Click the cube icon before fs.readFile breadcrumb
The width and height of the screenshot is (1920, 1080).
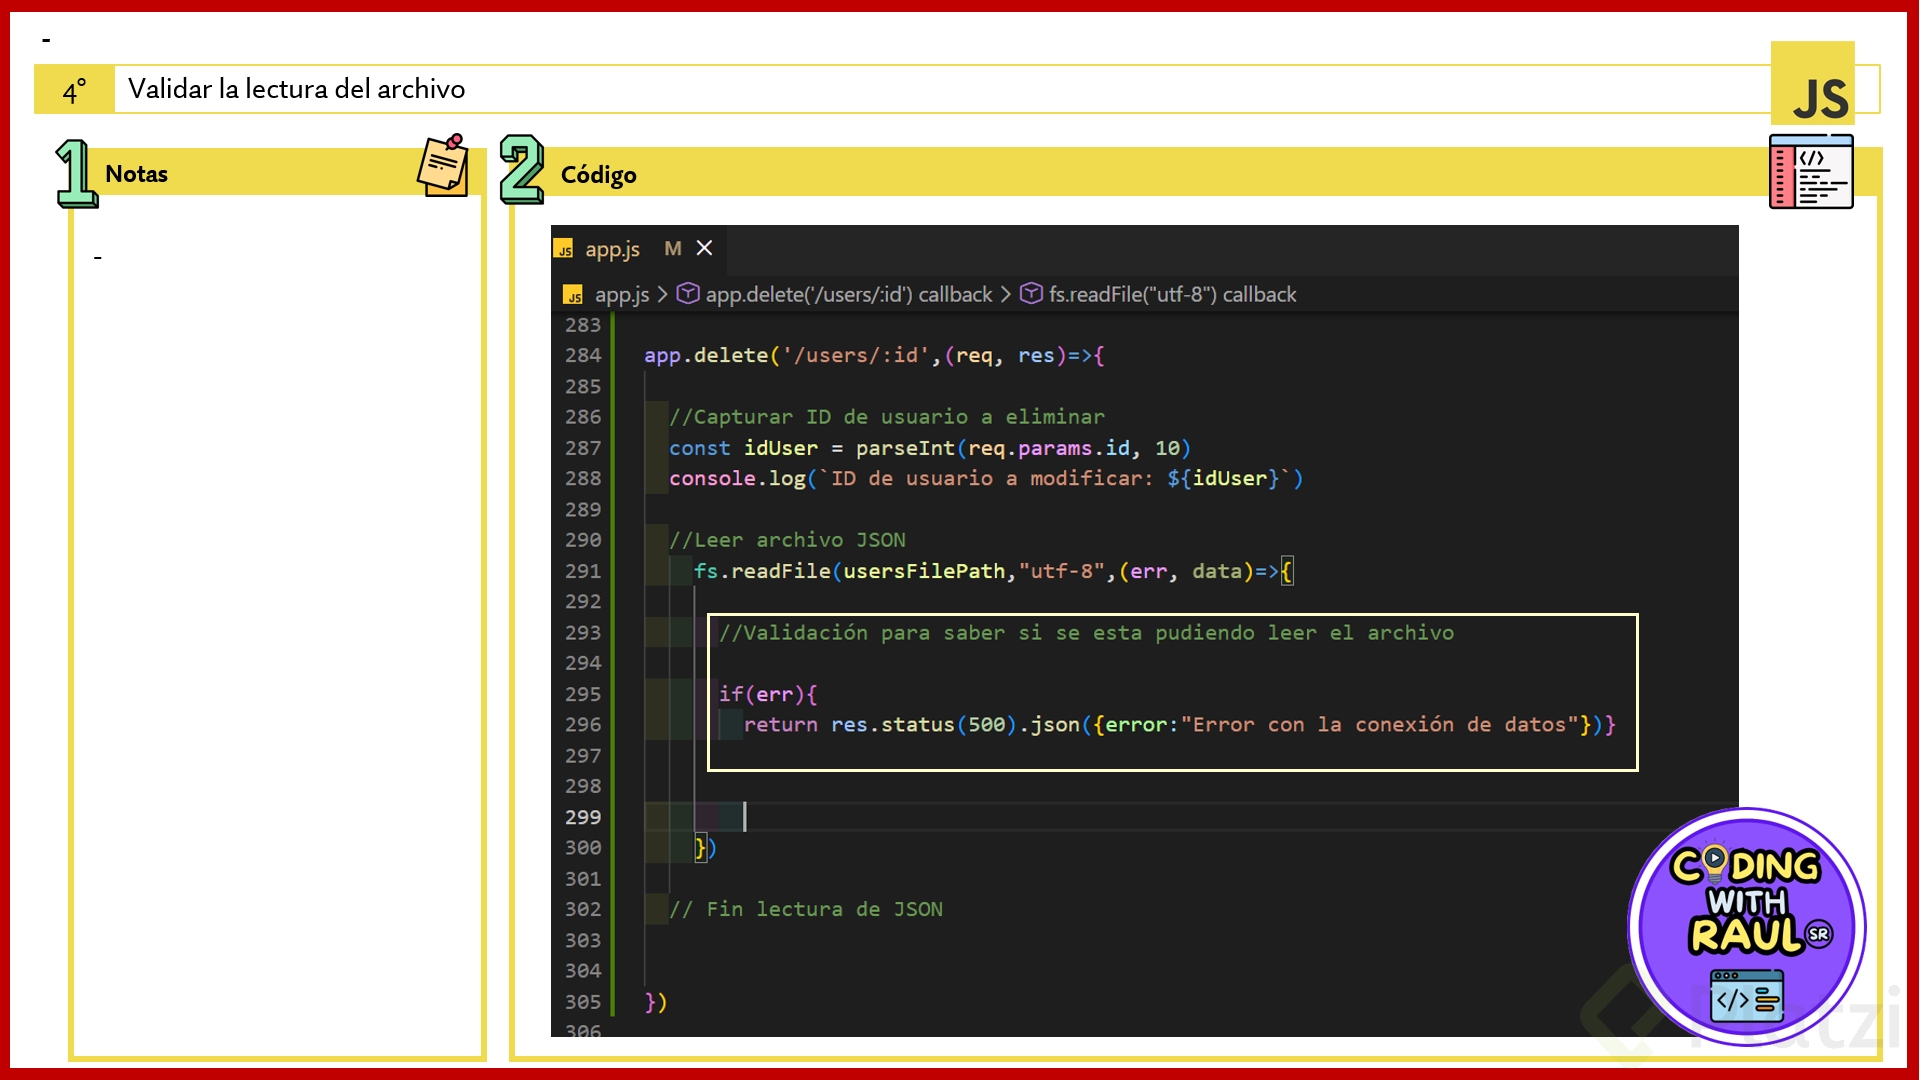point(1031,293)
